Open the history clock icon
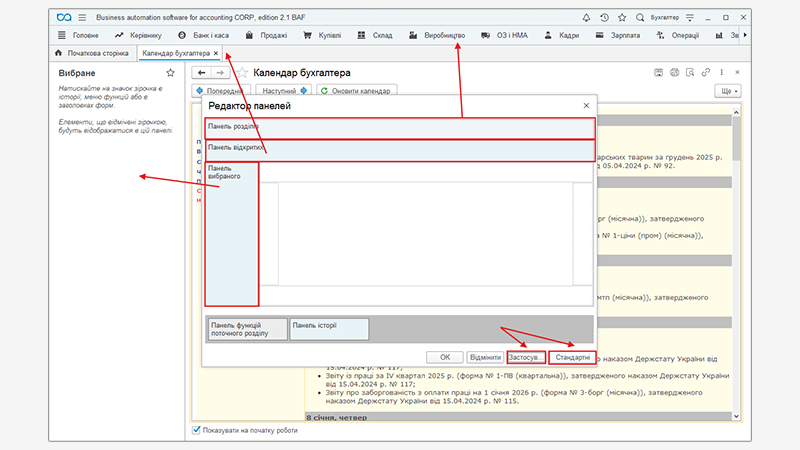 point(604,17)
